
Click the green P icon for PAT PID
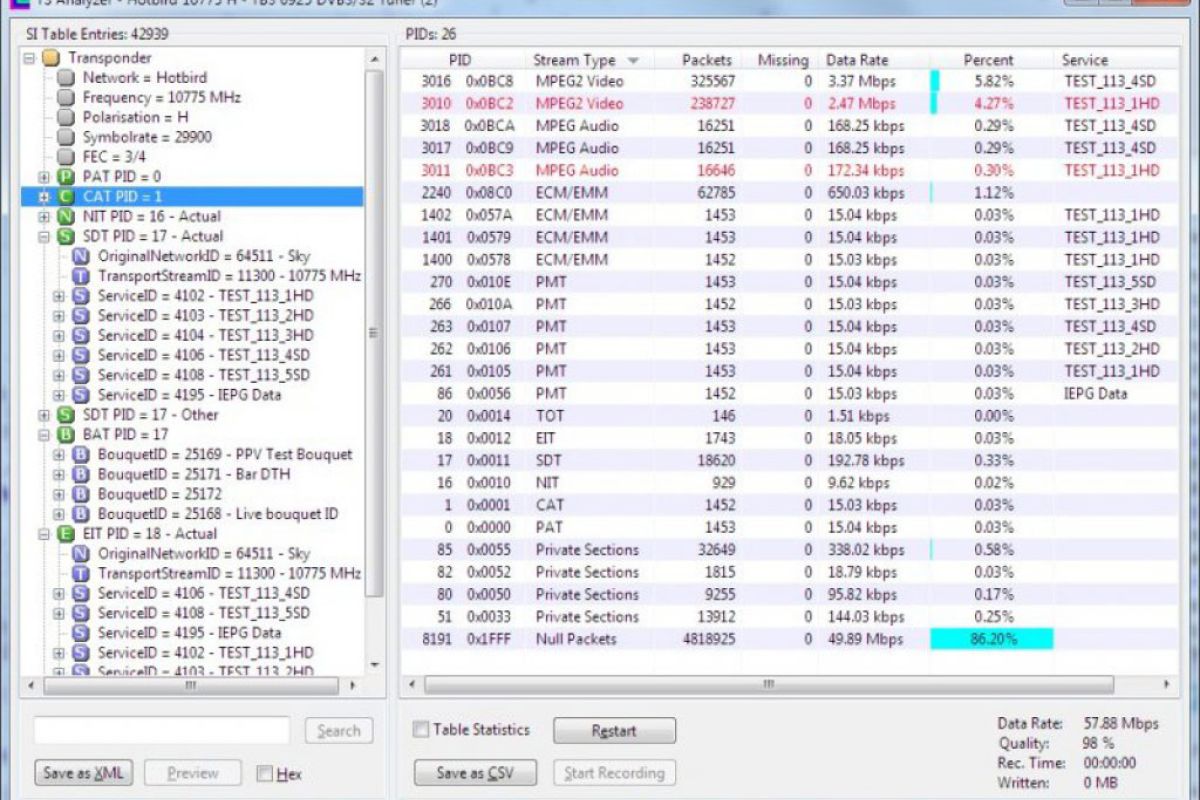click(66, 177)
